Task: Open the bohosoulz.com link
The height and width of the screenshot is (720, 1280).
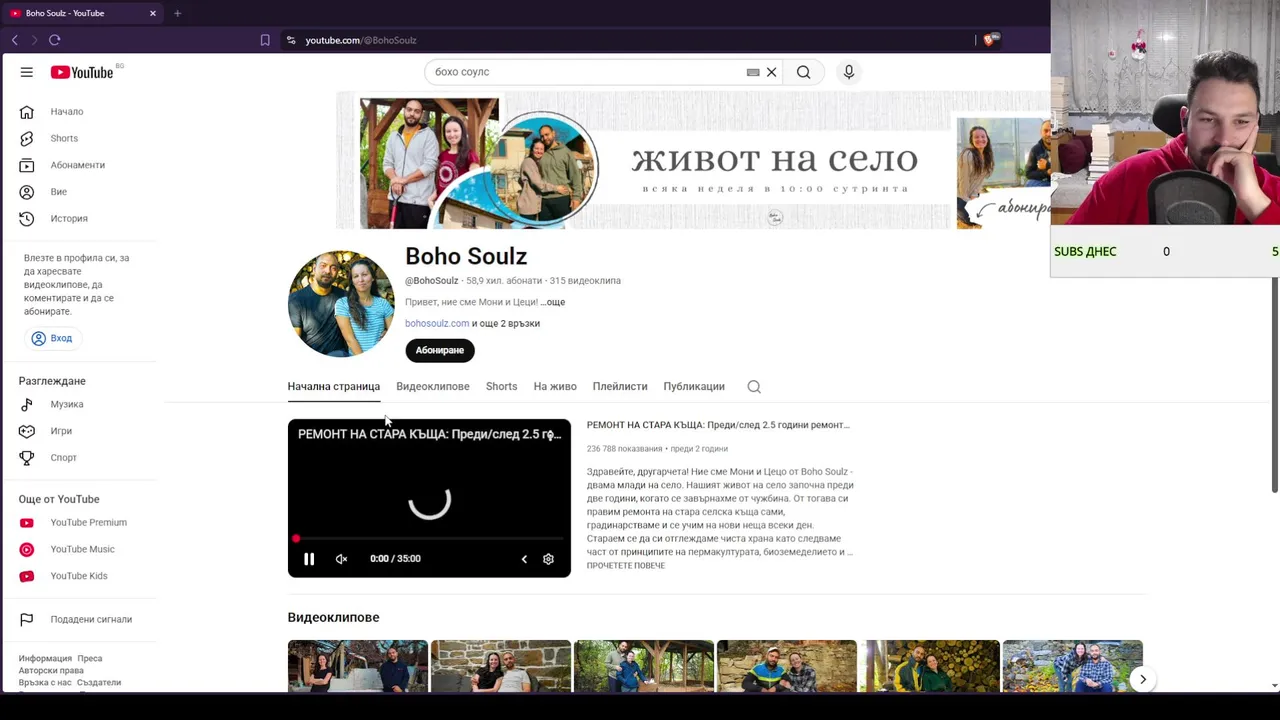Action: [x=437, y=324]
